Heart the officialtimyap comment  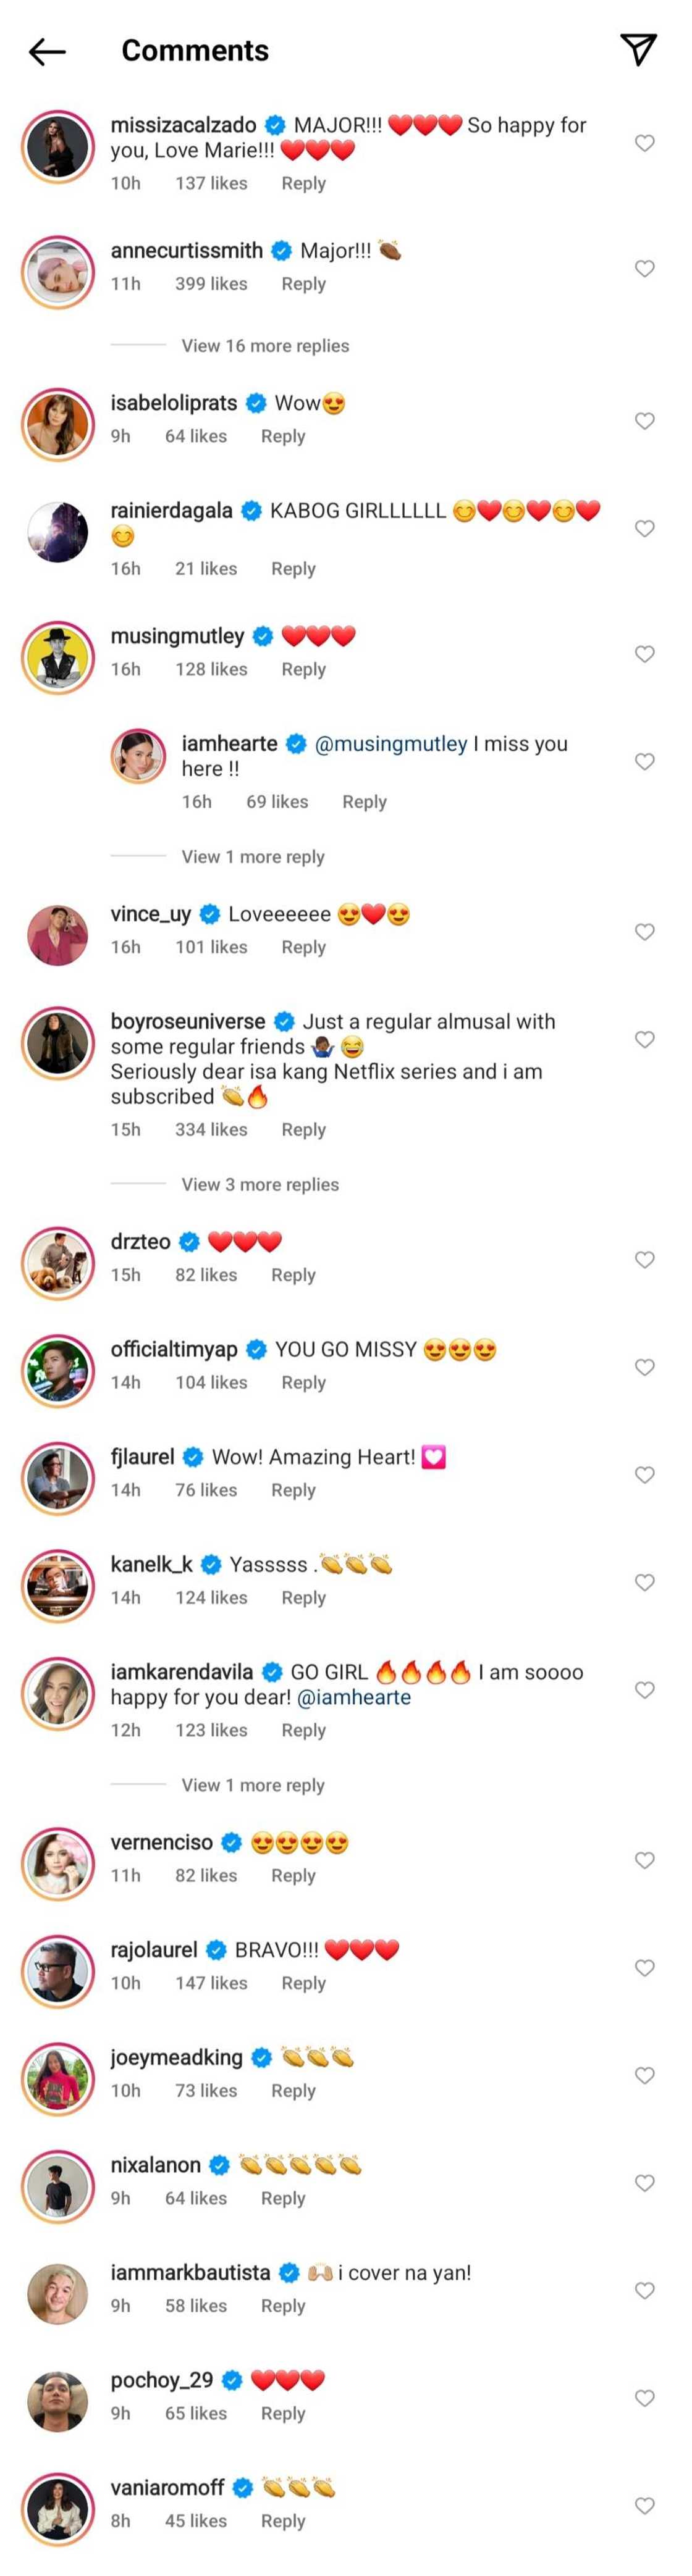645,1367
